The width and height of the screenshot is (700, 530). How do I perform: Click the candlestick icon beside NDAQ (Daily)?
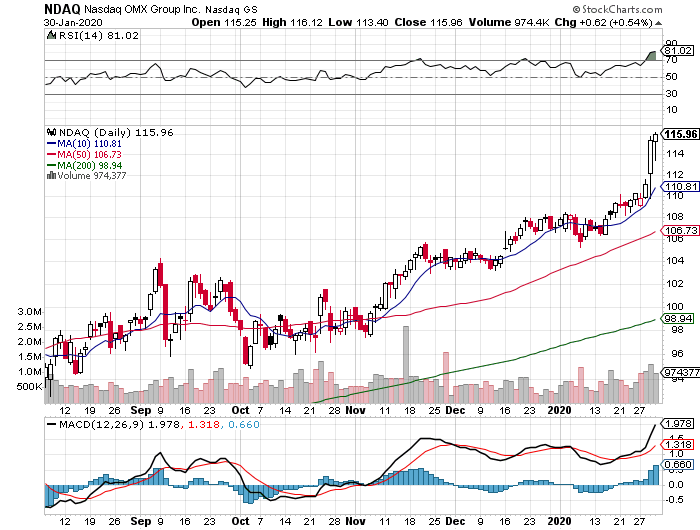pos(50,132)
